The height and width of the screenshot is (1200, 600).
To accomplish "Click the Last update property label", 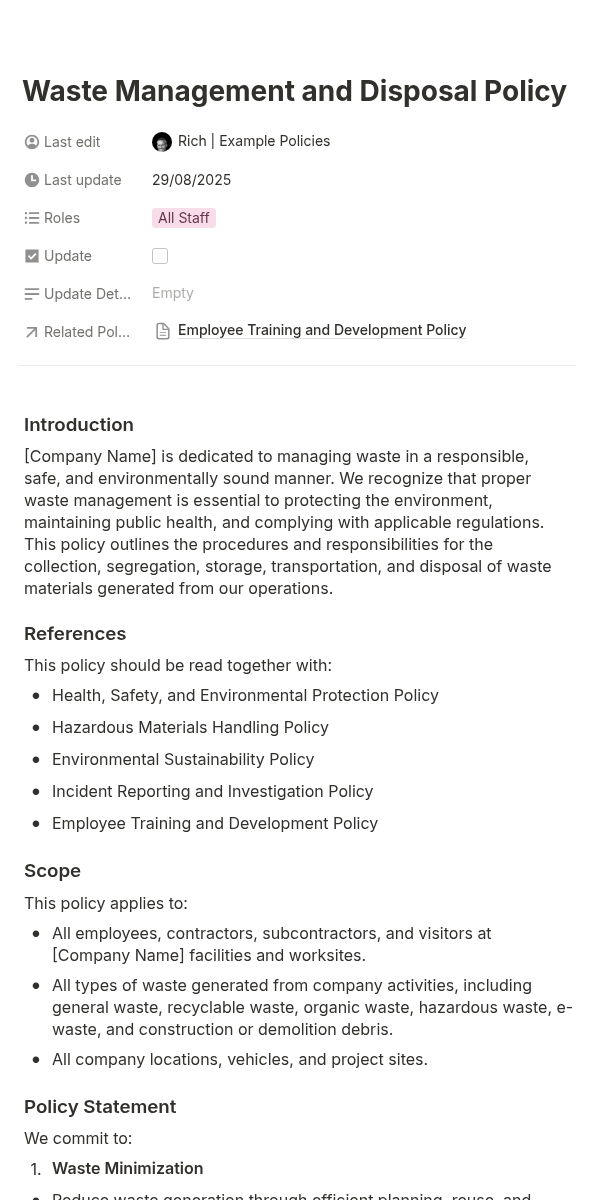I will [x=82, y=180].
